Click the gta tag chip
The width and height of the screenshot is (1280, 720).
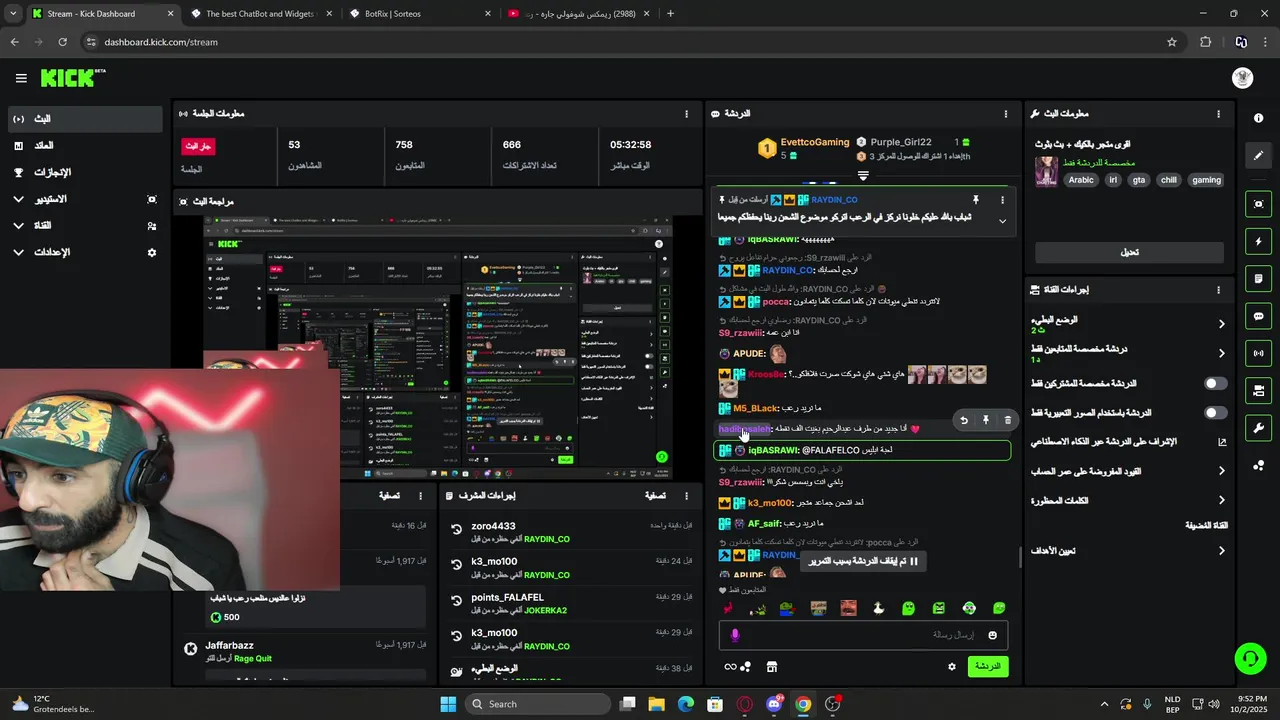[x=1139, y=180]
